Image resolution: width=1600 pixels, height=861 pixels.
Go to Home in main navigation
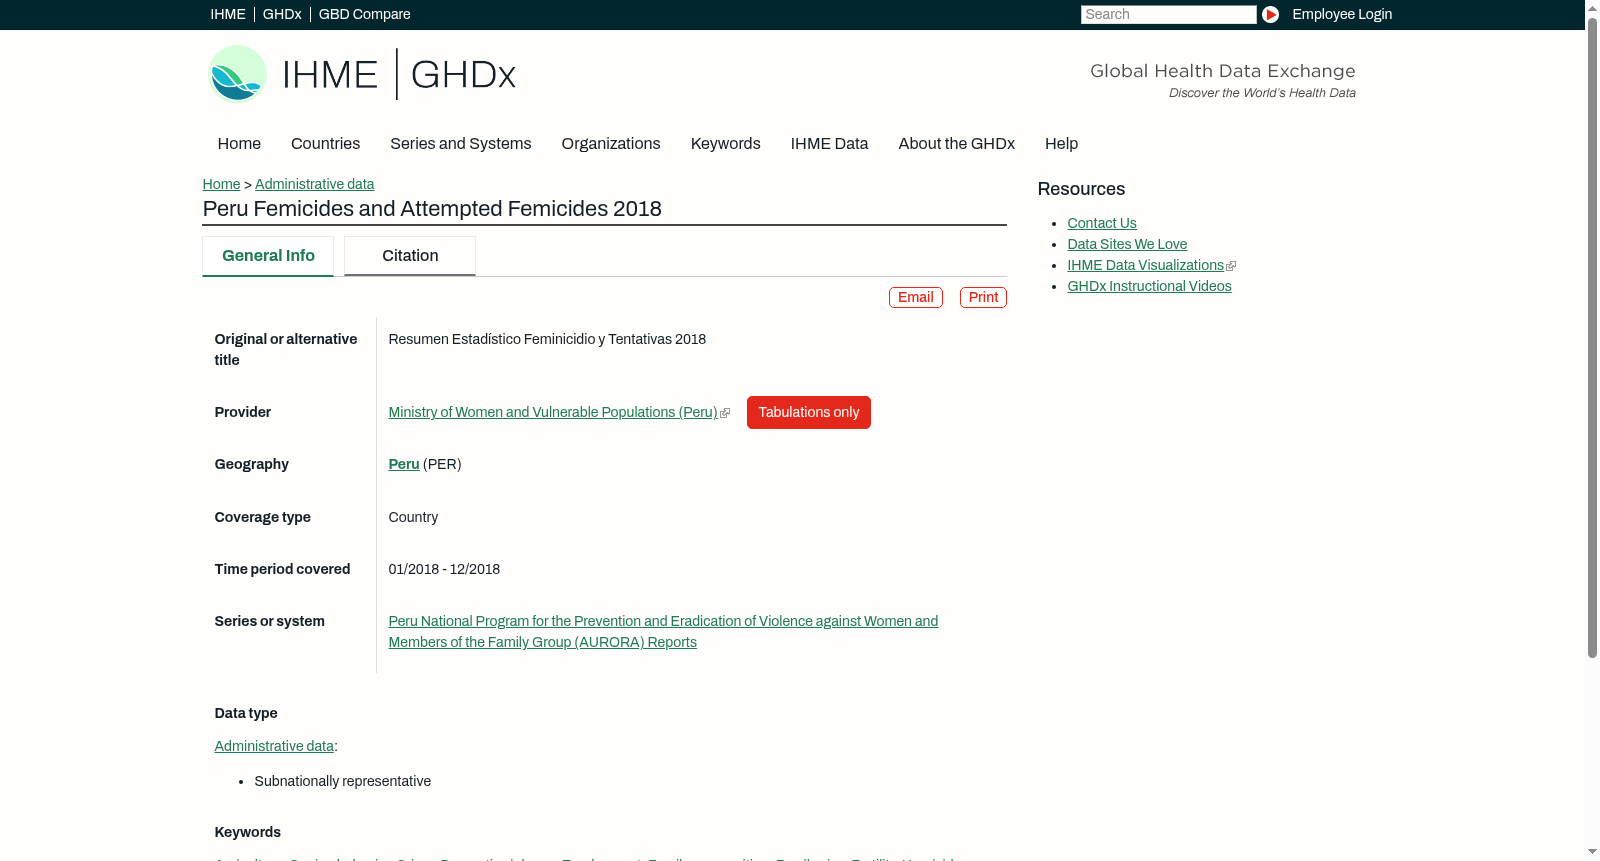(x=239, y=144)
